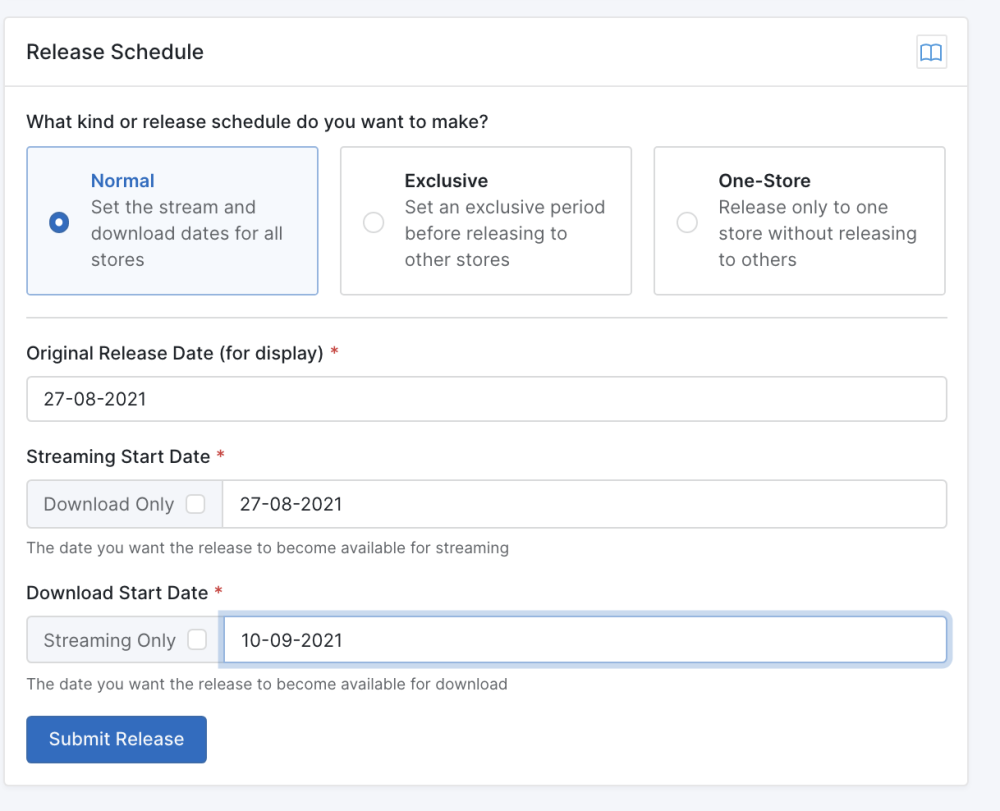Click the "Set an exclusive period" description
1000x811 pixels.
click(x=504, y=207)
